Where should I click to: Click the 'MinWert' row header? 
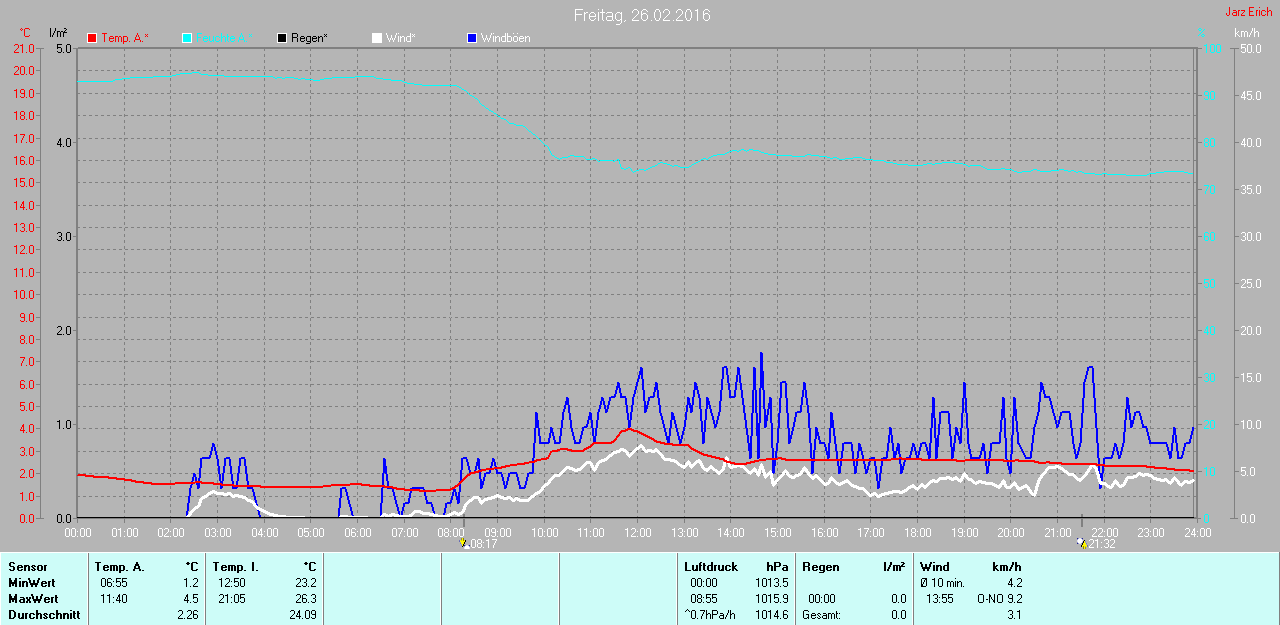point(31,583)
